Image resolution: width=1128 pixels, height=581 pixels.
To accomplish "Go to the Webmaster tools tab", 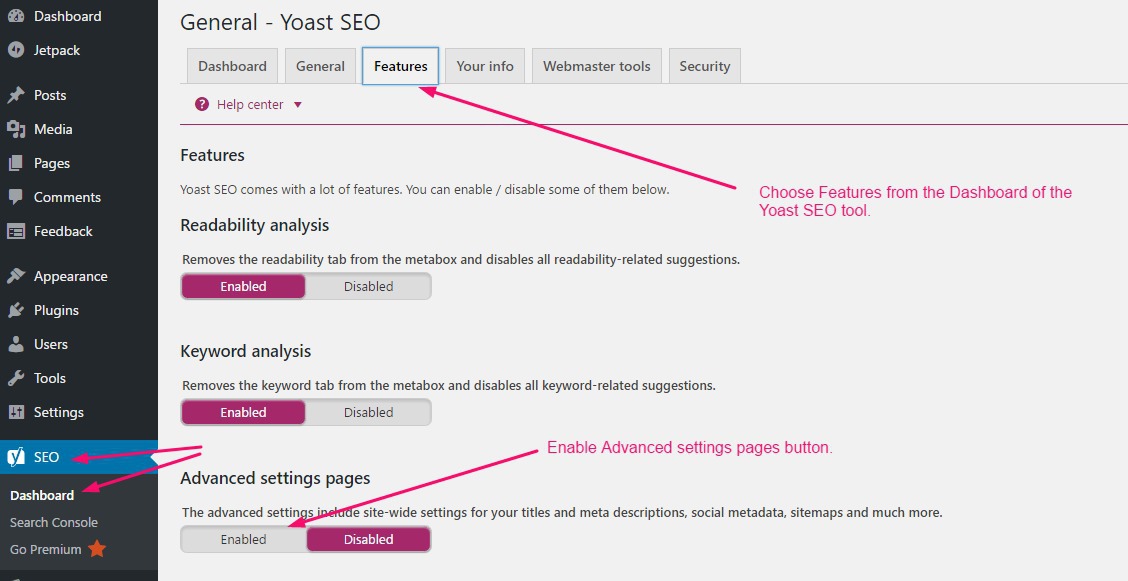I will pyautogui.click(x=596, y=66).
